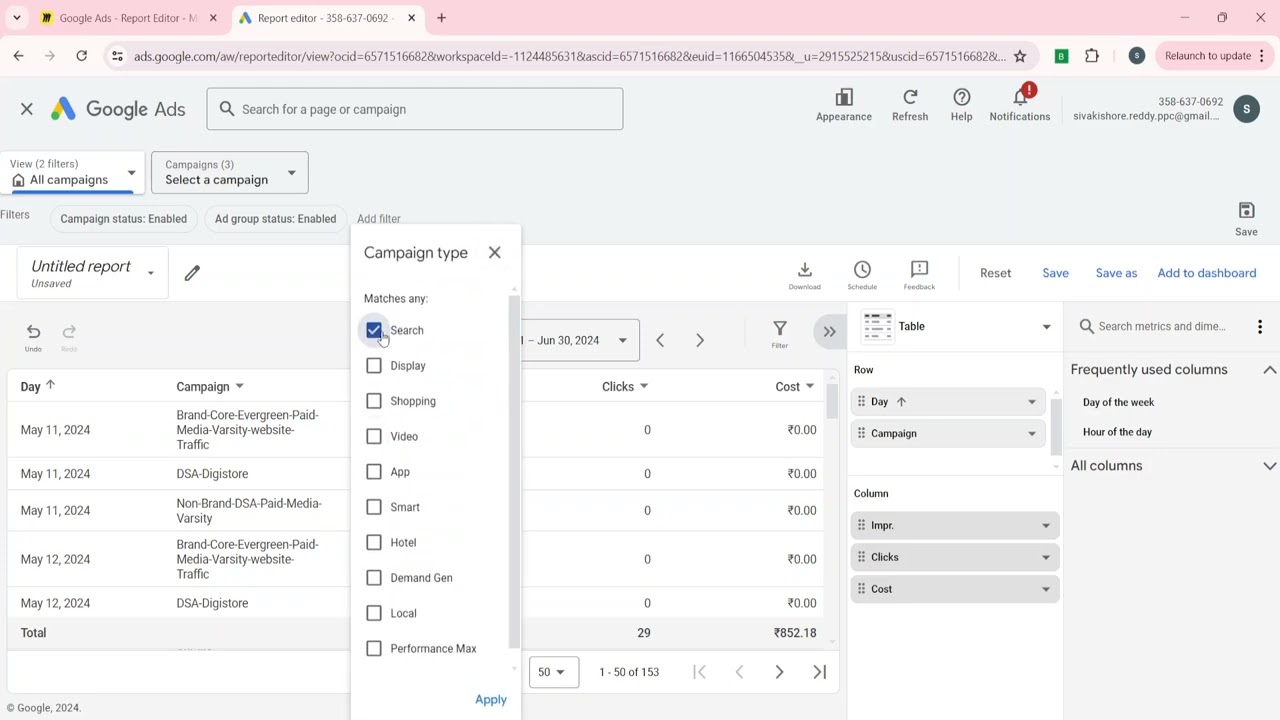1280x720 pixels.
Task: Close the Campaign type filter panel
Action: click(494, 253)
